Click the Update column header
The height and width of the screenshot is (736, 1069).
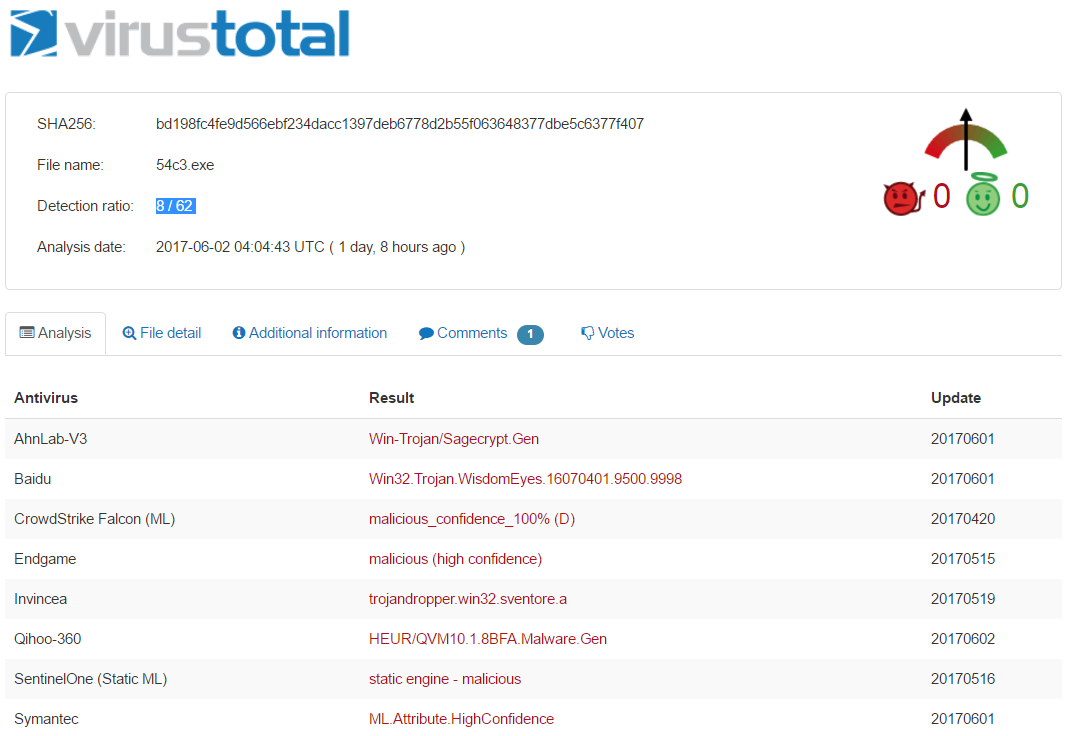[x=956, y=398]
